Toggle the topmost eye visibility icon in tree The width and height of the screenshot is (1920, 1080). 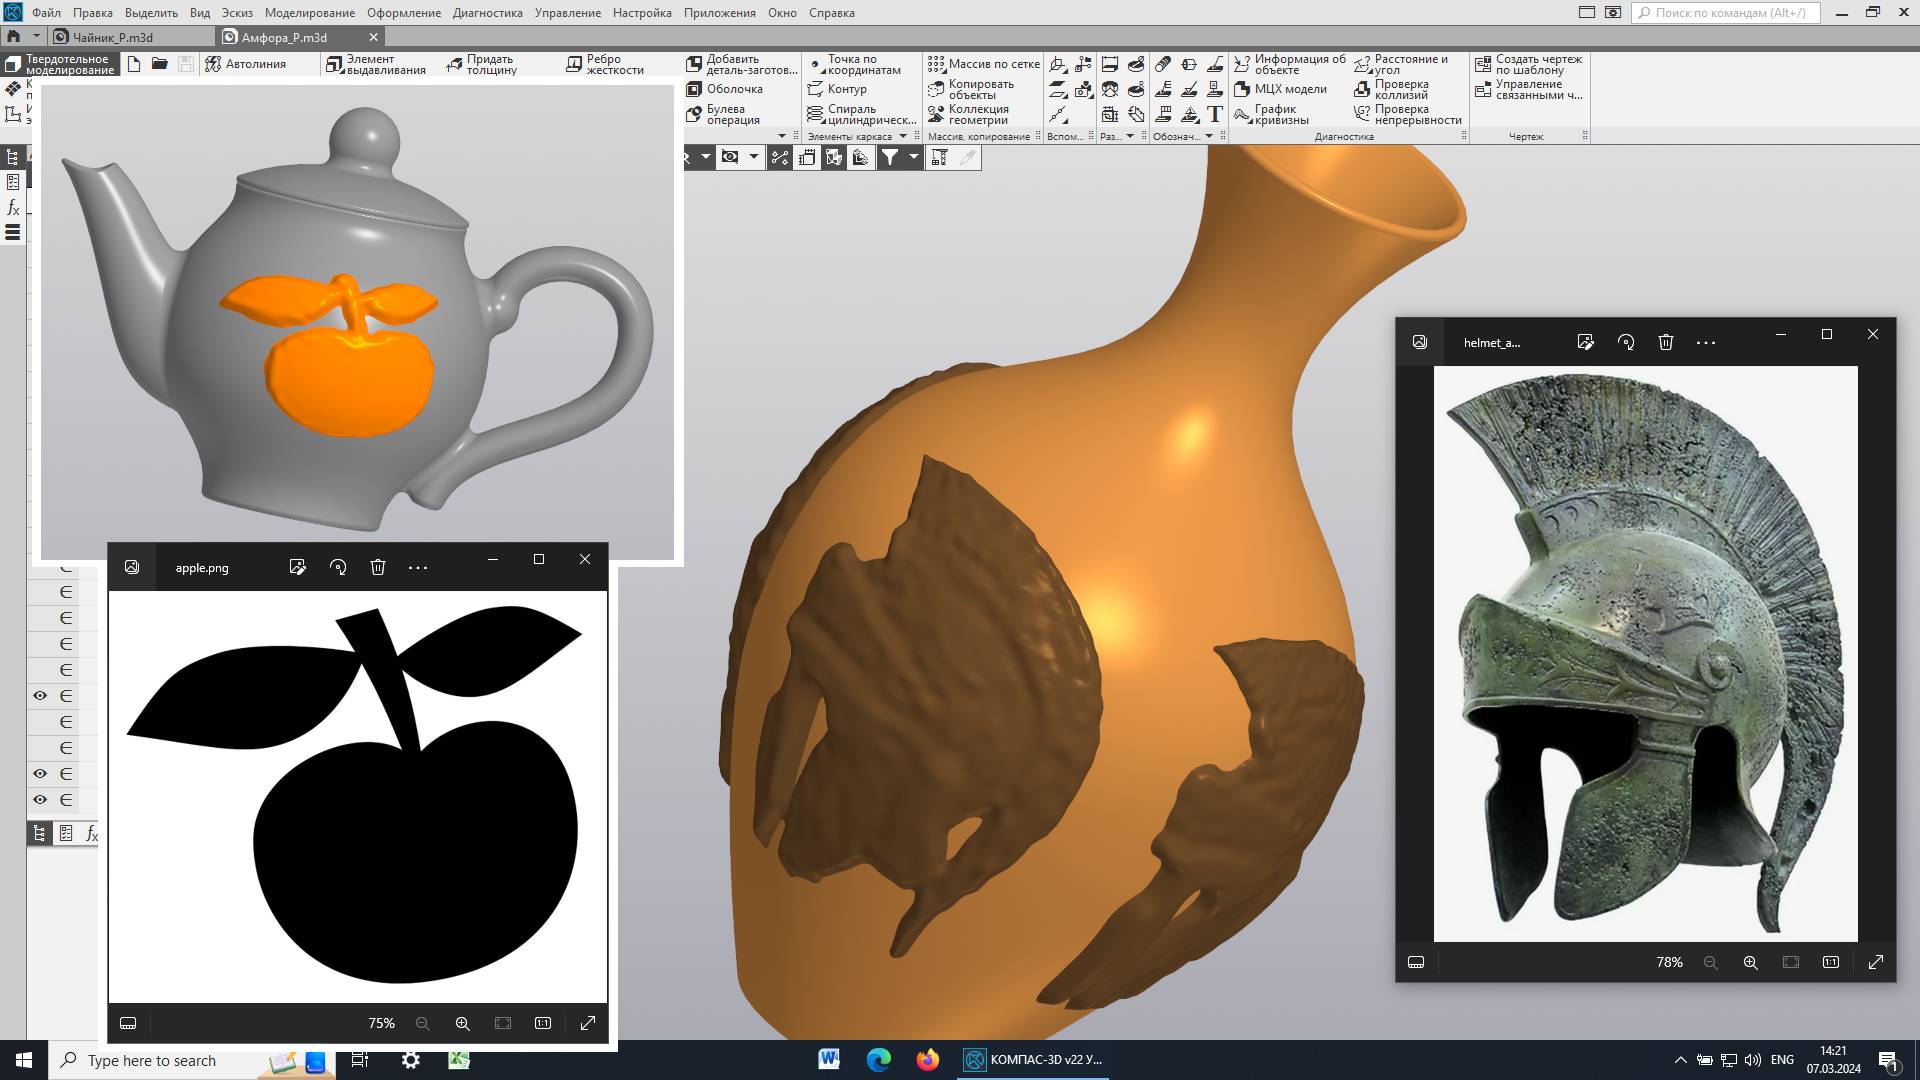(x=40, y=696)
